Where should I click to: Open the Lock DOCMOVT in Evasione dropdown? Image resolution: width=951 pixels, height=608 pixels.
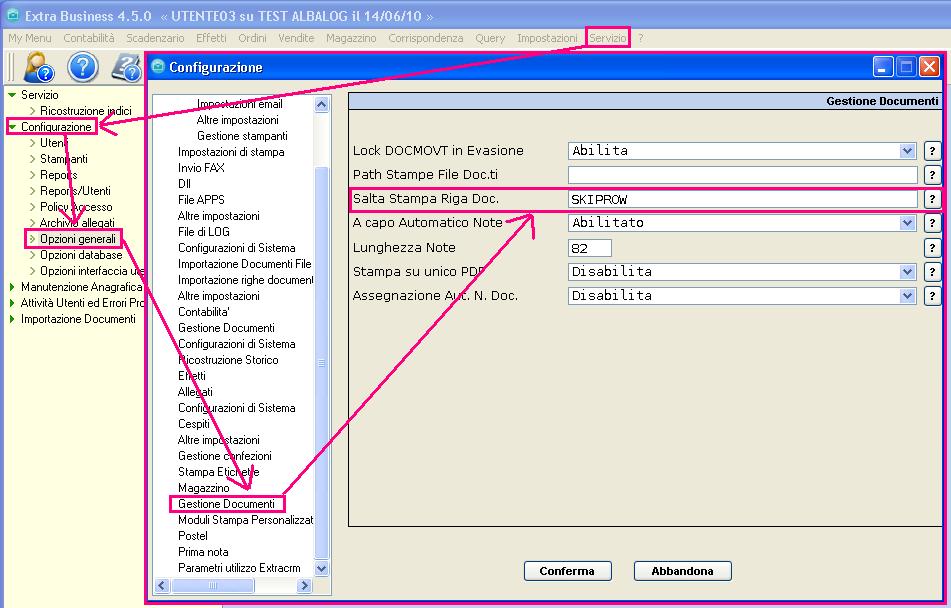907,151
